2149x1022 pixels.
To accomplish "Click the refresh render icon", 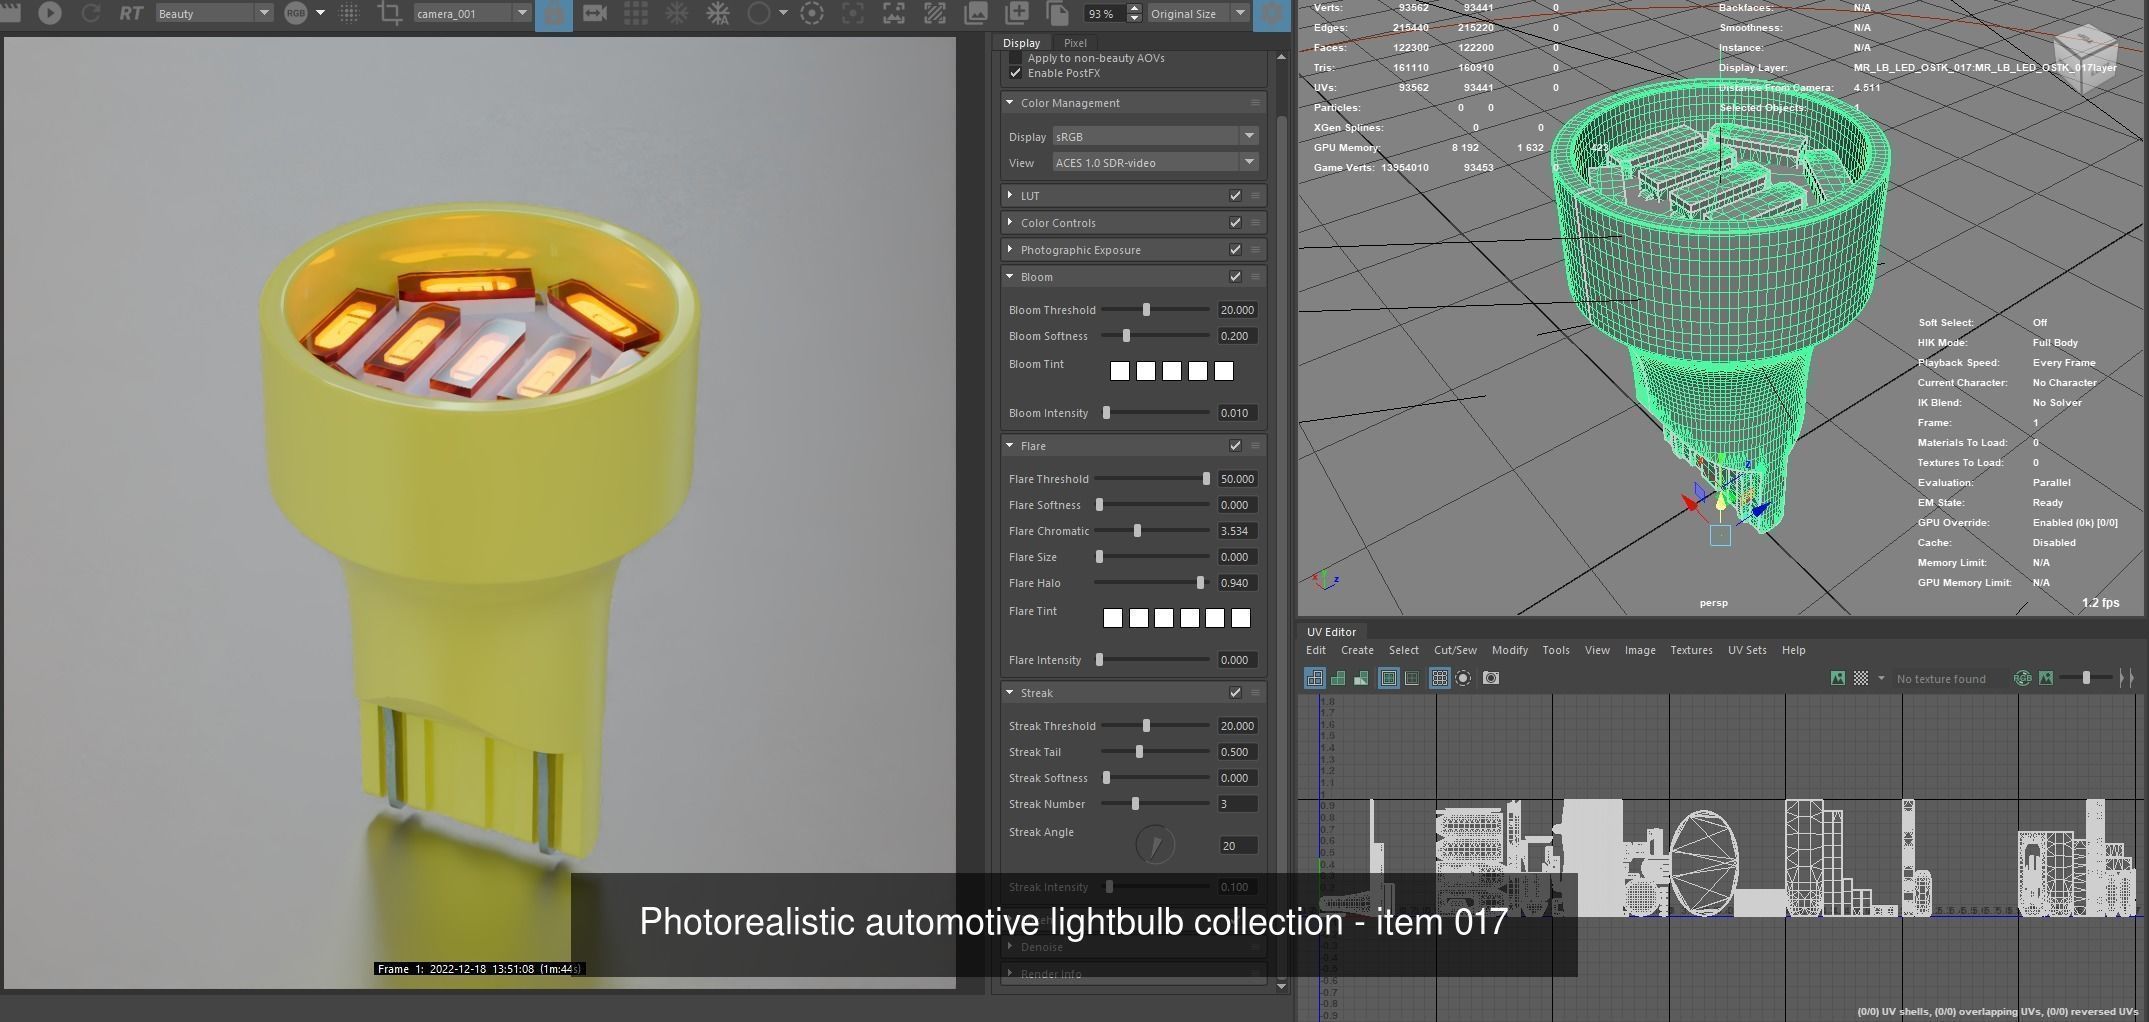I will [90, 13].
